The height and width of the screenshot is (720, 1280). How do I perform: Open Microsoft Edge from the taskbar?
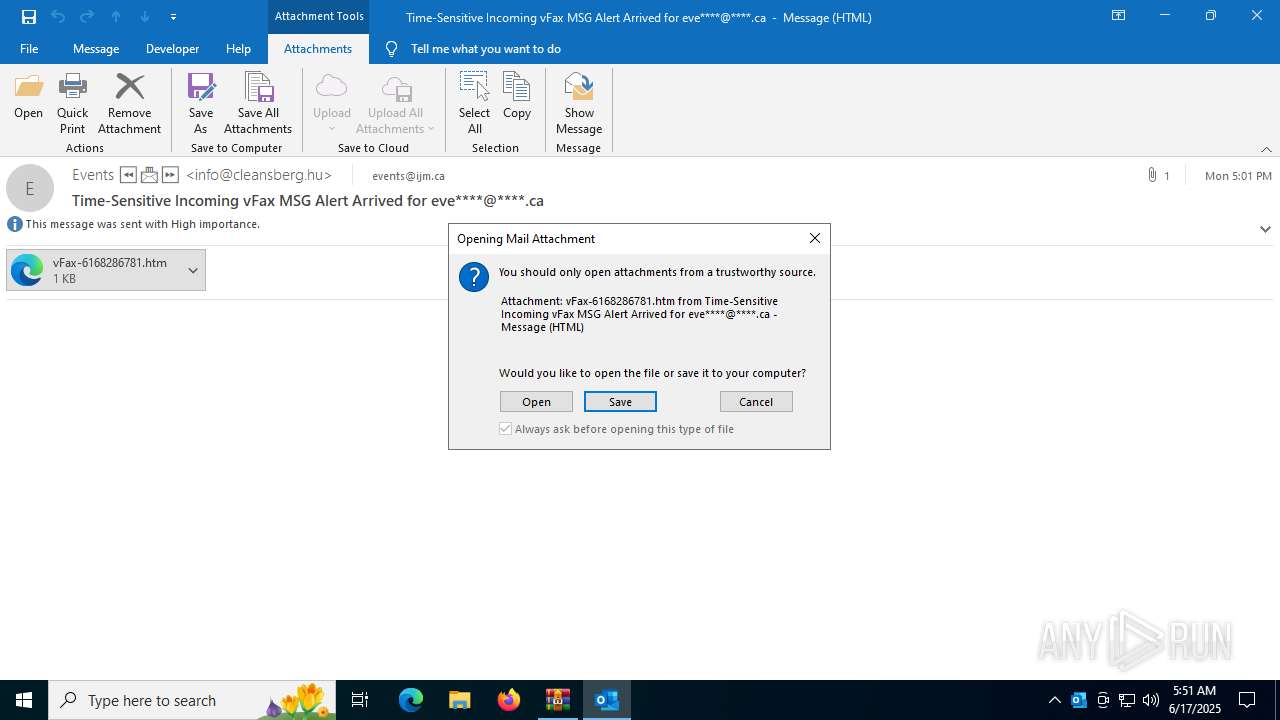[x=411, y=700]
